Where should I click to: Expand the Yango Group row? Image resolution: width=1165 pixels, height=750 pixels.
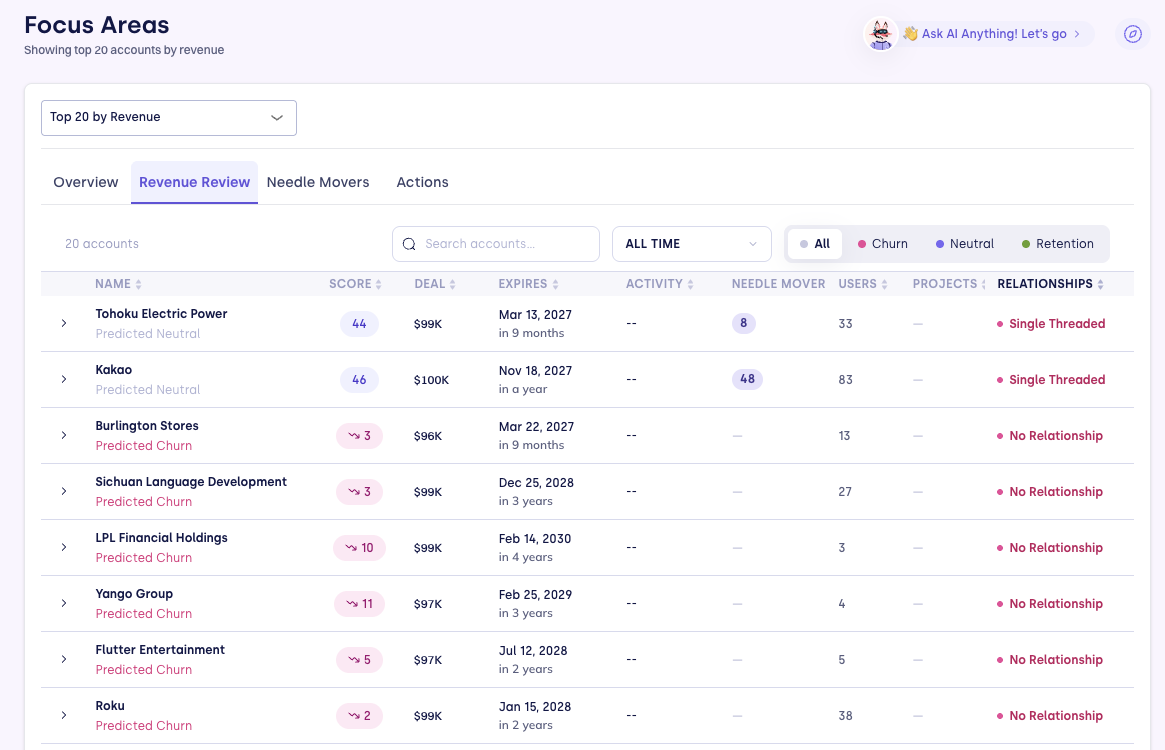coord(64,604)
